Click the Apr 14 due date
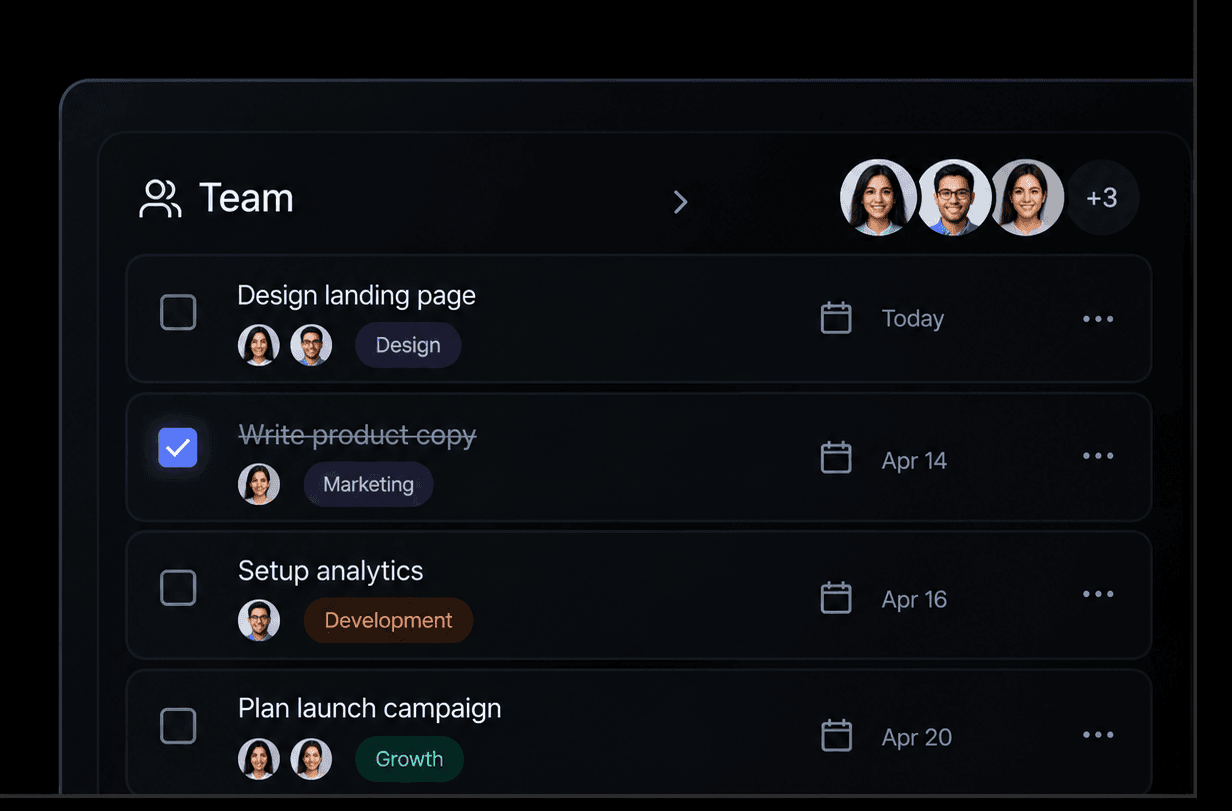 coord(914,461)
